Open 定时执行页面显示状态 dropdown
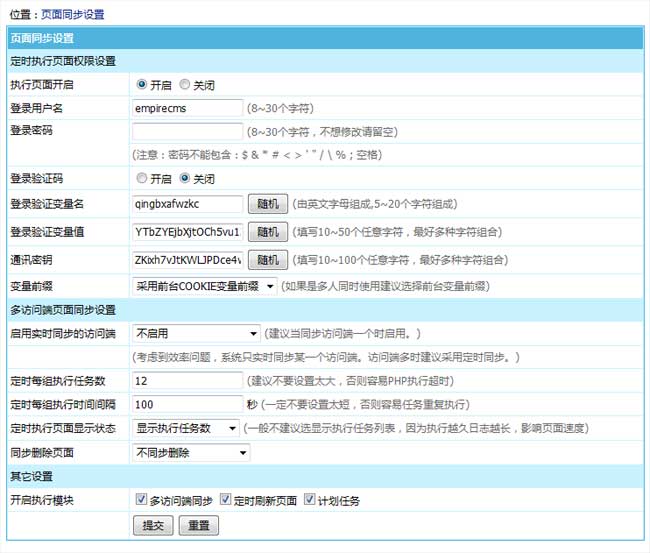Image resolution: width=650 pixels, height=553 pixels. click(x=186, y=428)
